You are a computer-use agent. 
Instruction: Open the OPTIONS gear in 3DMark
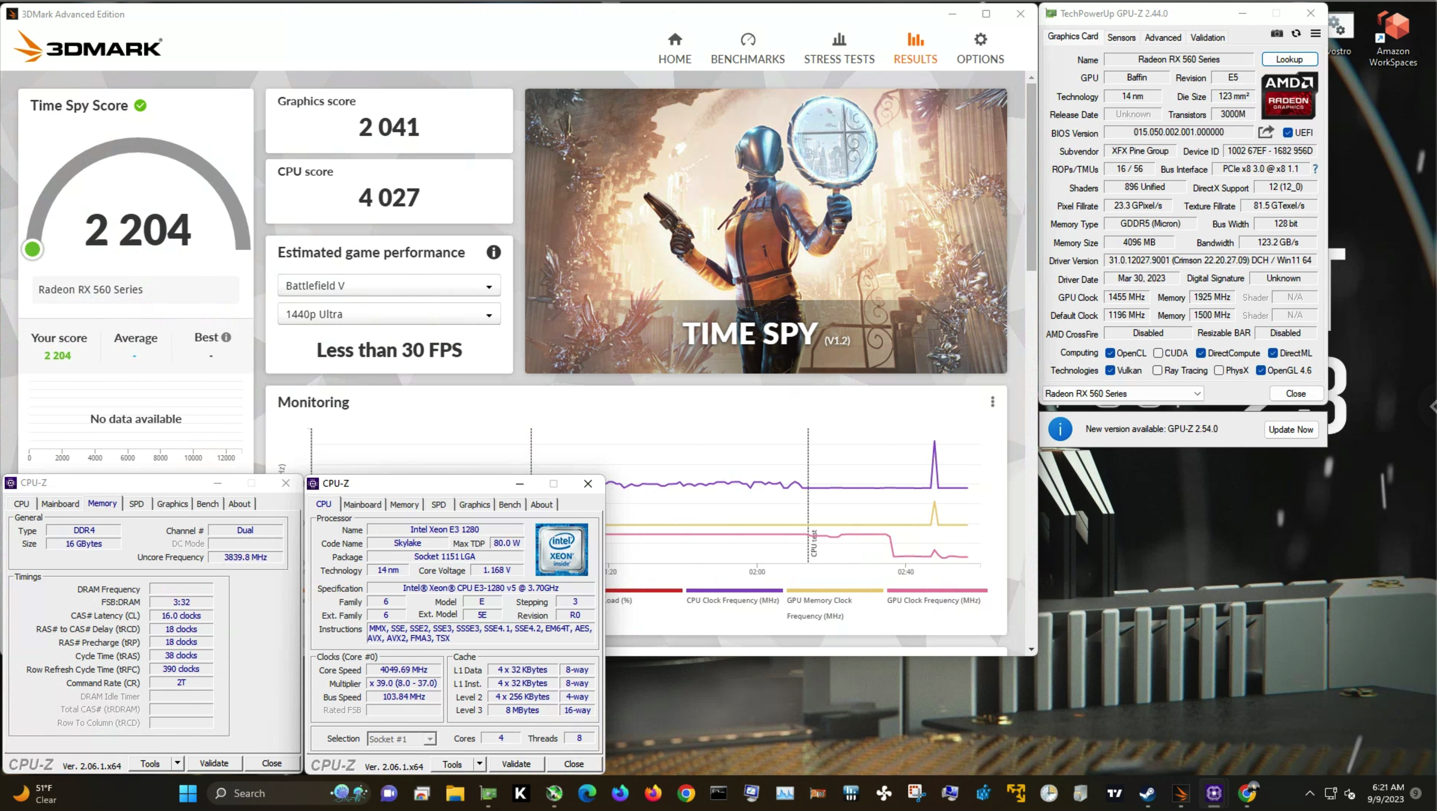[x=980, y=48]
